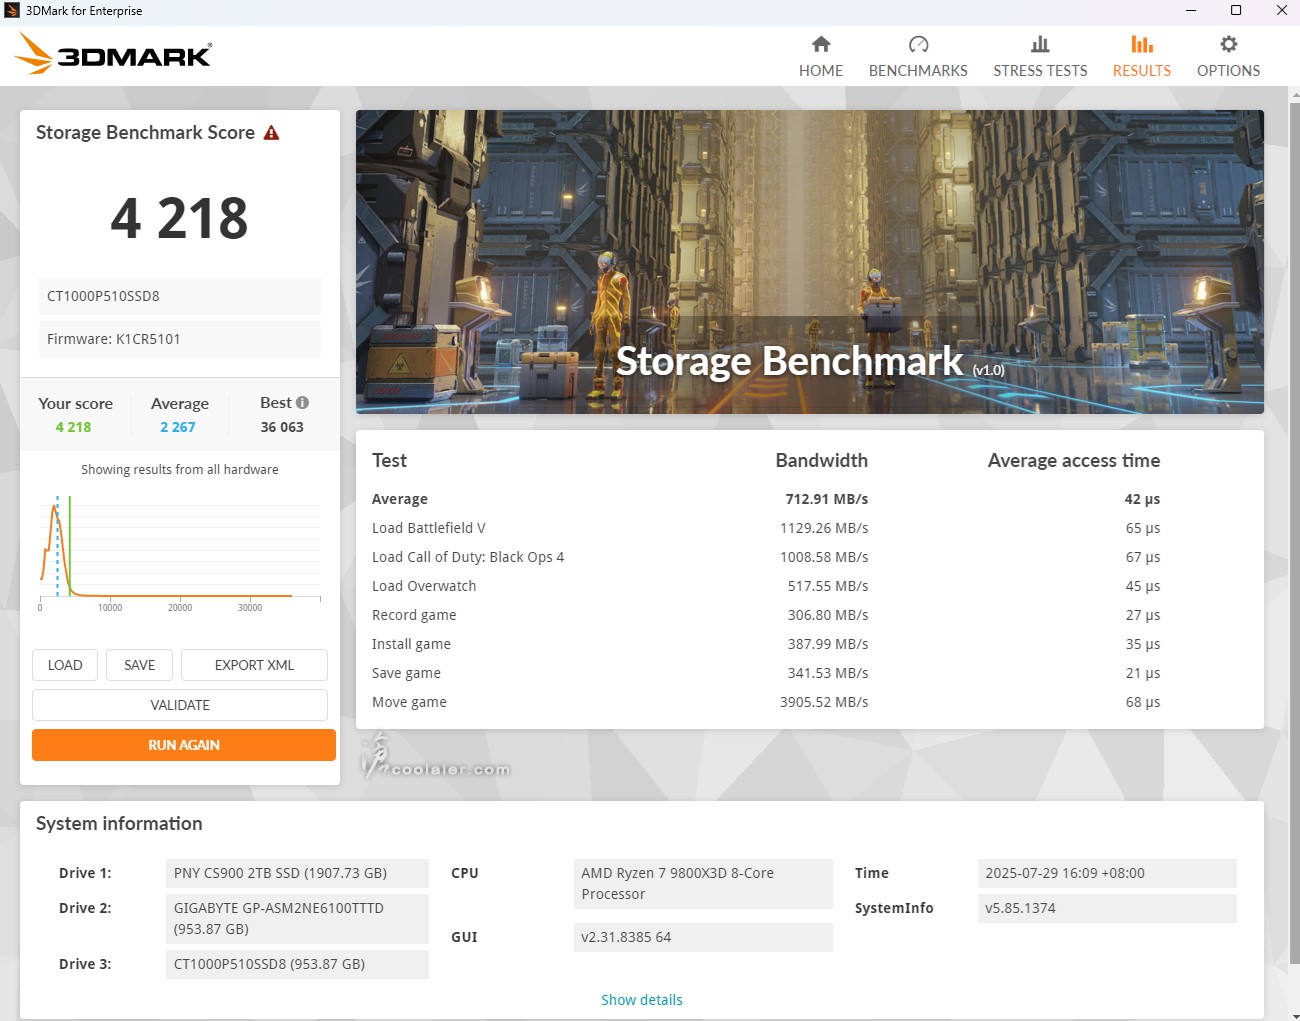Click CPU AMD Ryzen 7 9800X3D field

(703, 883)
